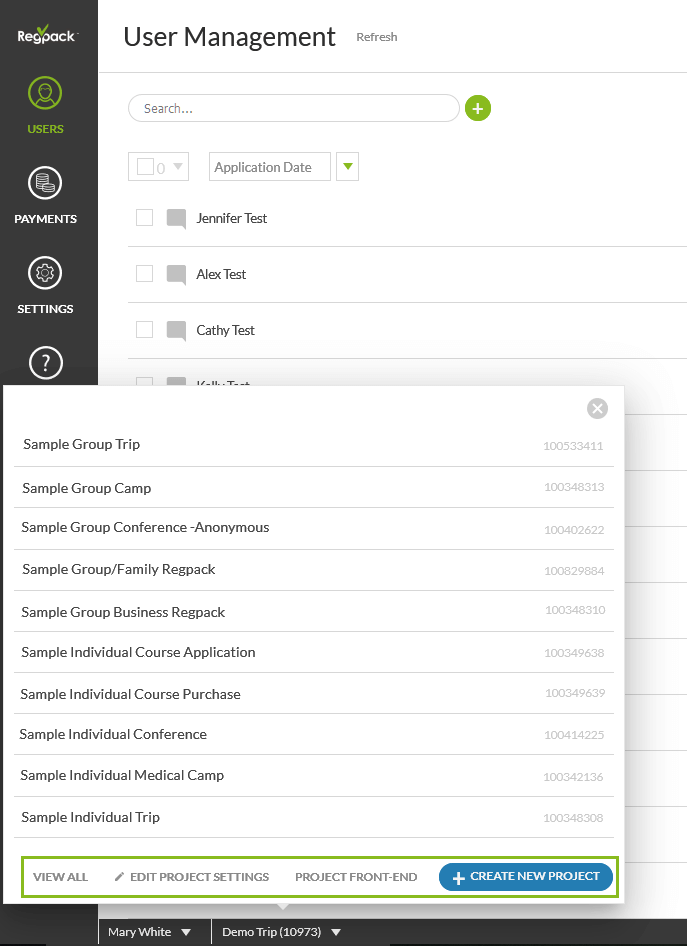Click the Create New Project button

click(x=526, y=877)
